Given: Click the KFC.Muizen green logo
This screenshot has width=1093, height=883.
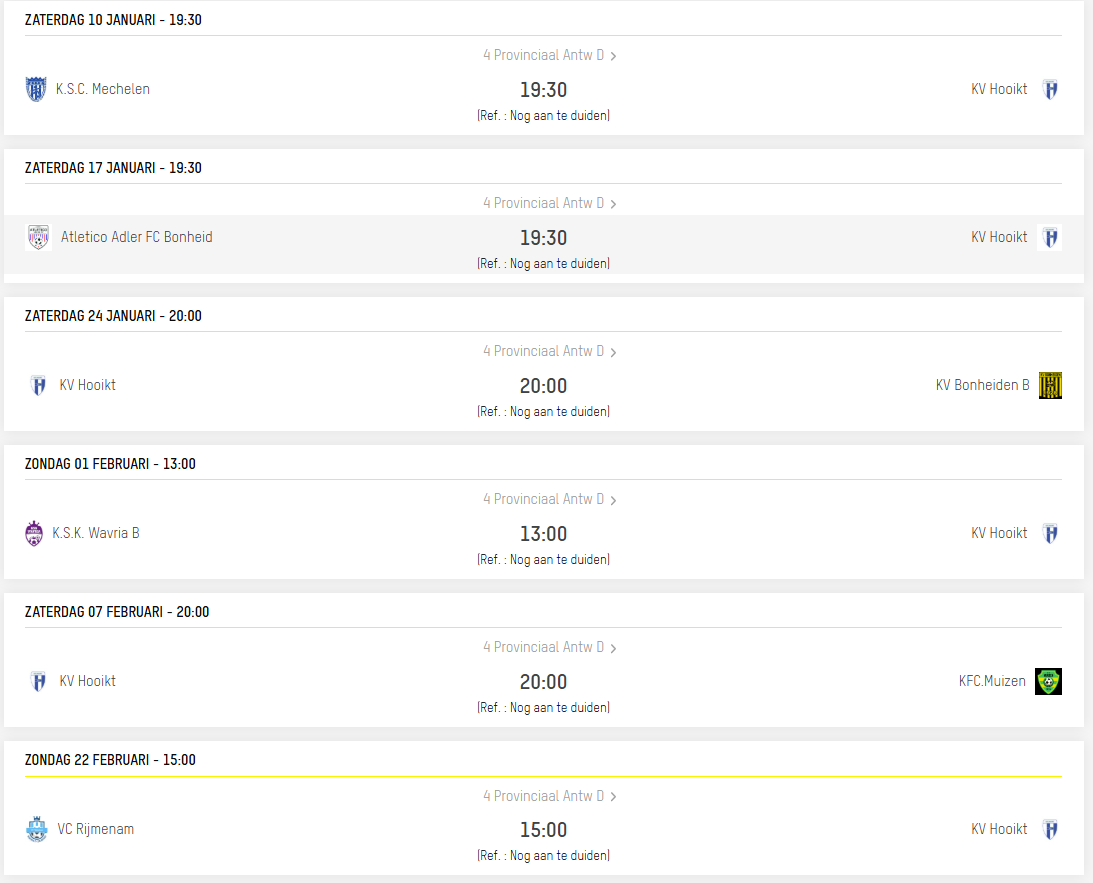Looking at the screenshot, I should pyautogui.click(x=1048, y=681).
